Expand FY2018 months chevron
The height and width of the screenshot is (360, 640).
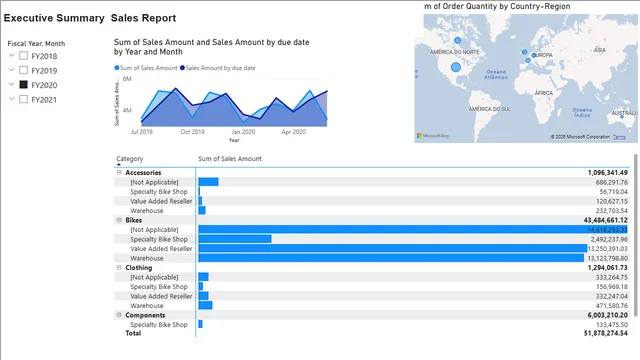tap(11, 56)
